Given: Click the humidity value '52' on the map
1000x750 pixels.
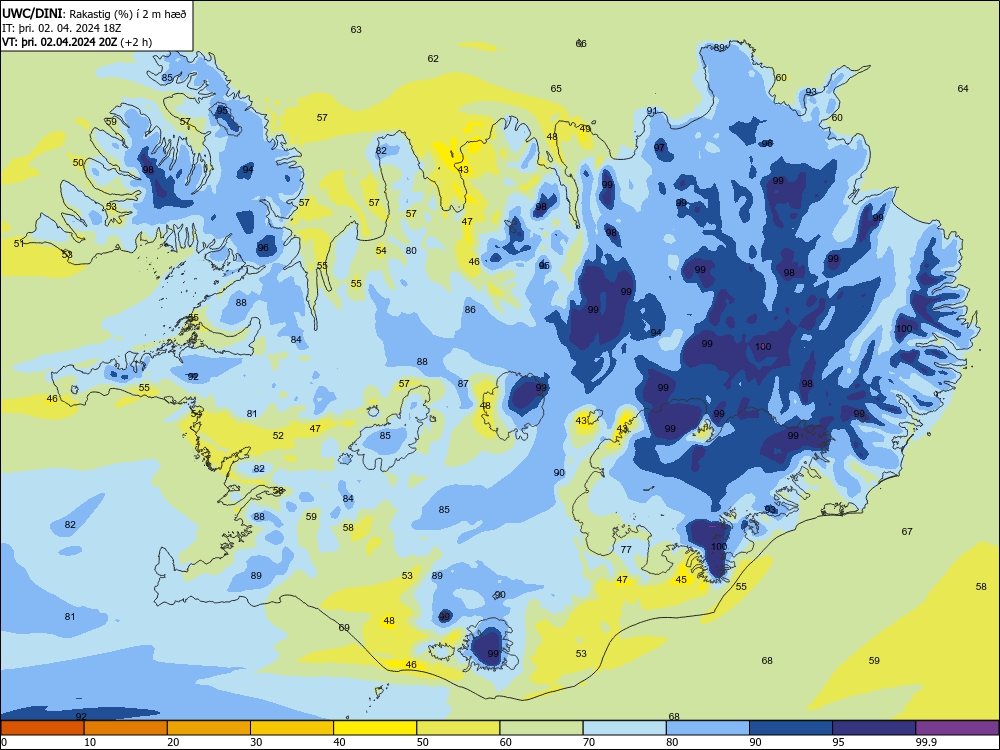Looking at the screenshot, I should (278, 436).
